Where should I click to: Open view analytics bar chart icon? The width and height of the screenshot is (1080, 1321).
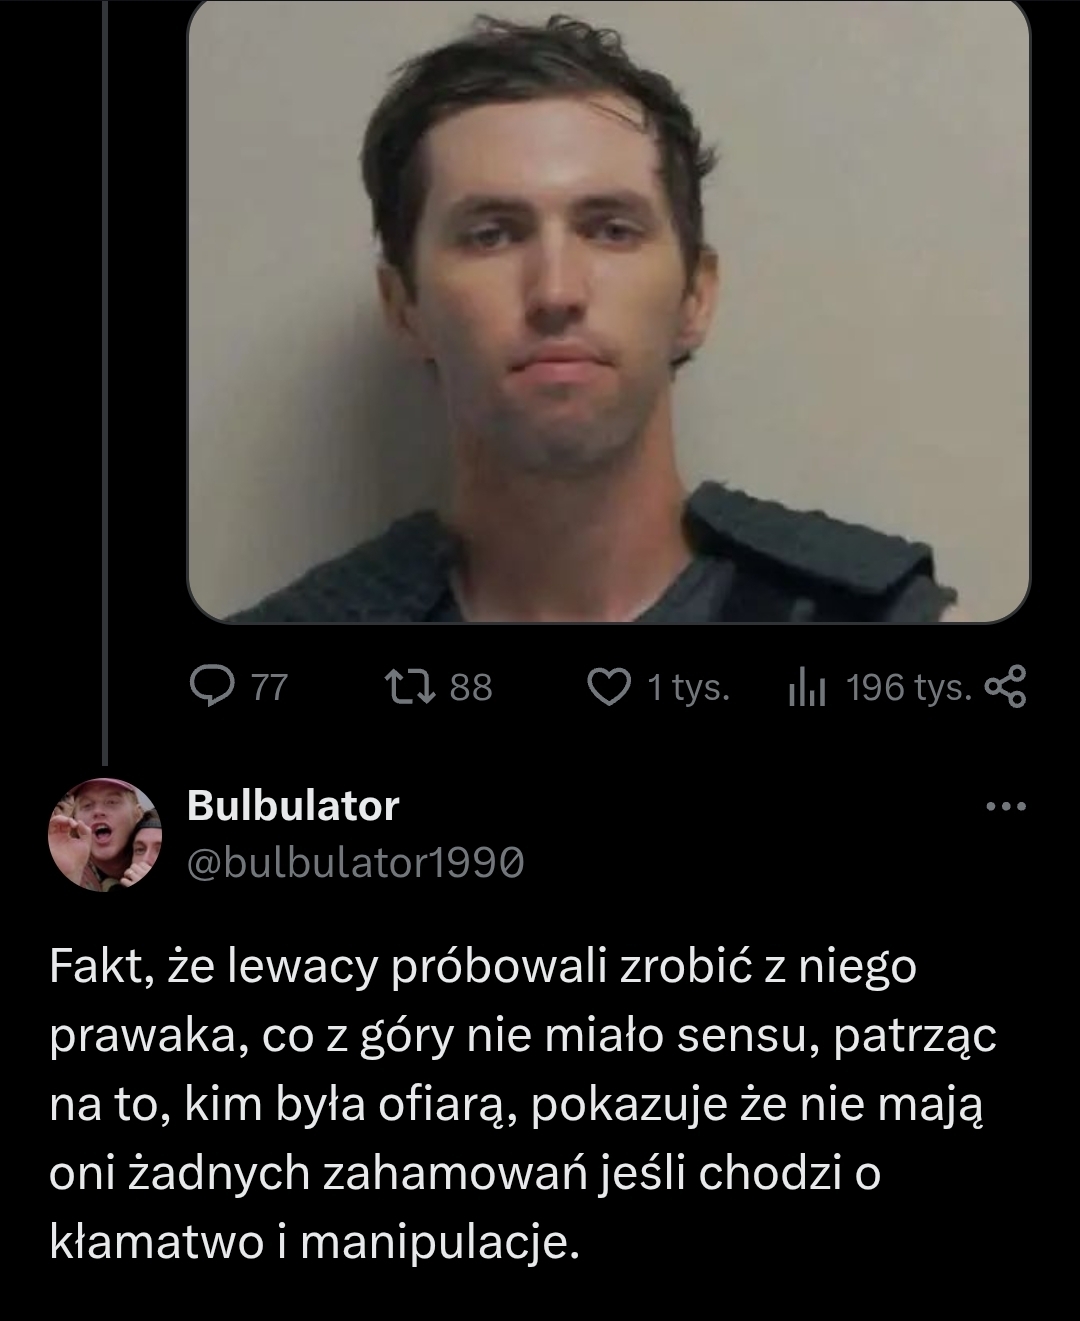[x=807, y=687]
